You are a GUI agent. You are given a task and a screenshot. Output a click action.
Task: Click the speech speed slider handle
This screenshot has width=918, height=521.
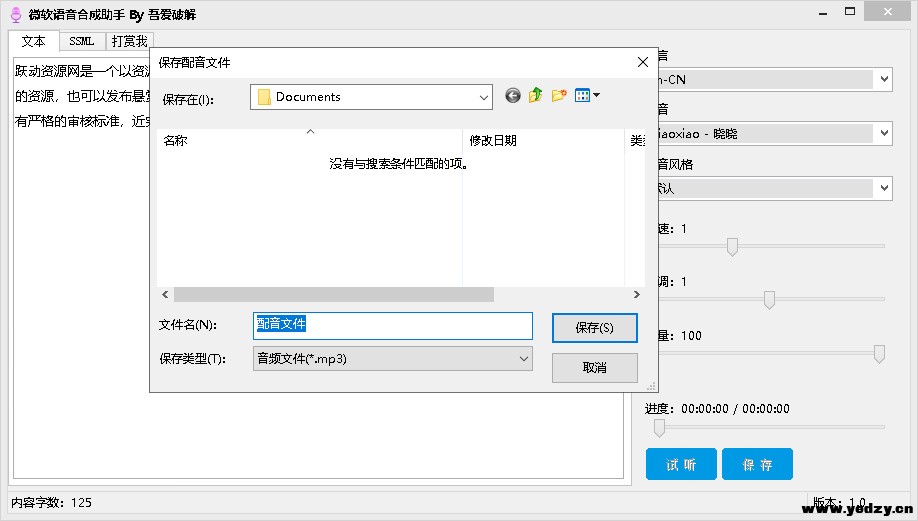click(732, 246)
